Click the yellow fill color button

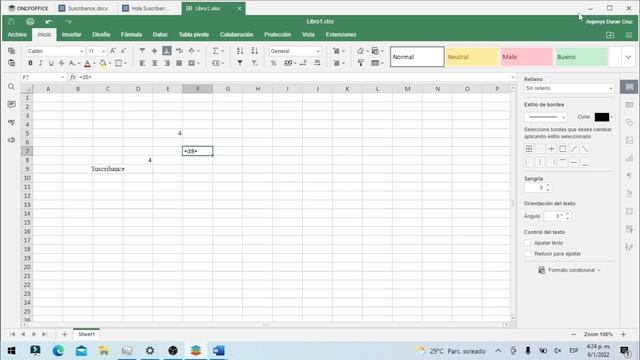tap(103, 63)
